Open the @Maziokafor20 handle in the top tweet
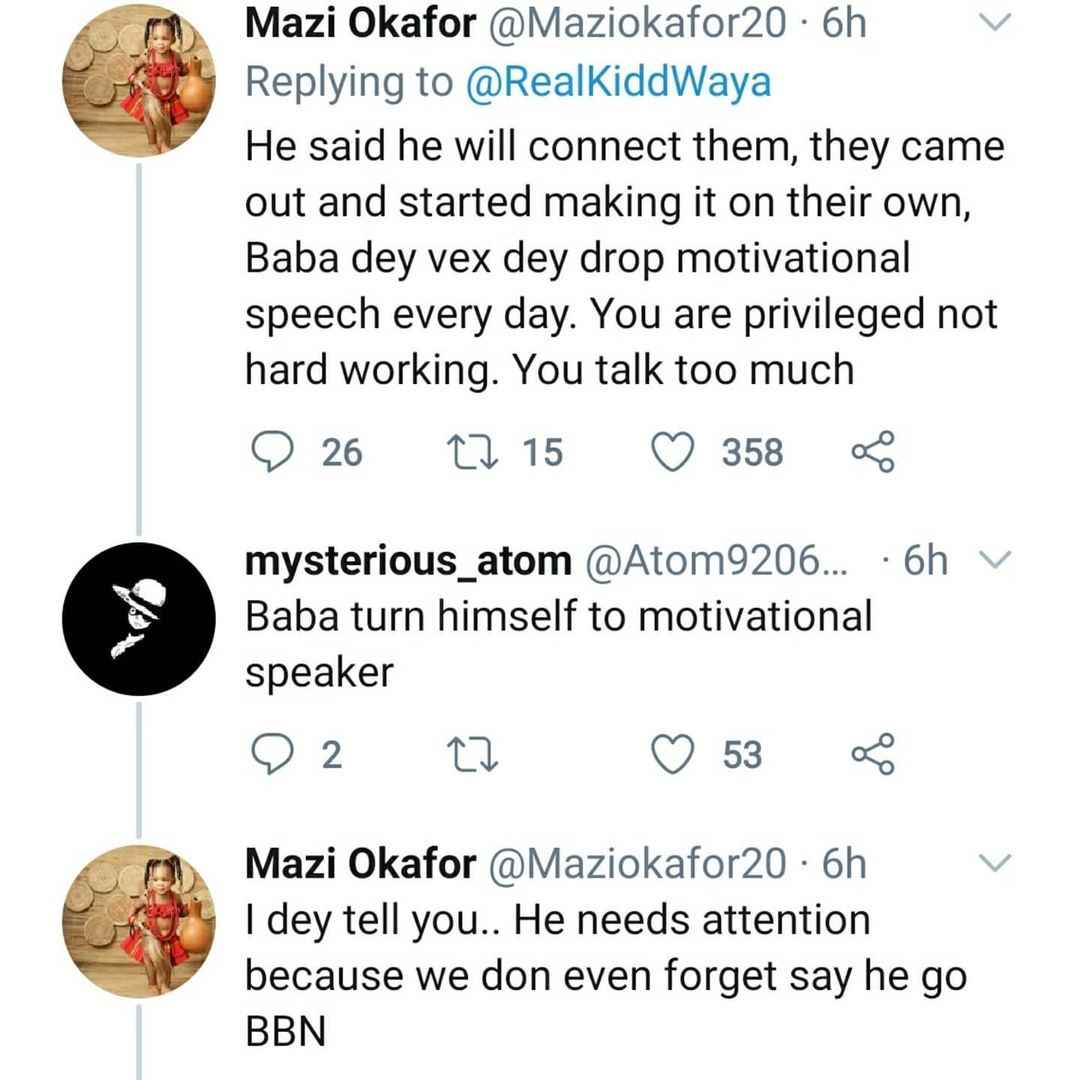The height and width of the screenshot is (1080, 1080). [637, 23]
